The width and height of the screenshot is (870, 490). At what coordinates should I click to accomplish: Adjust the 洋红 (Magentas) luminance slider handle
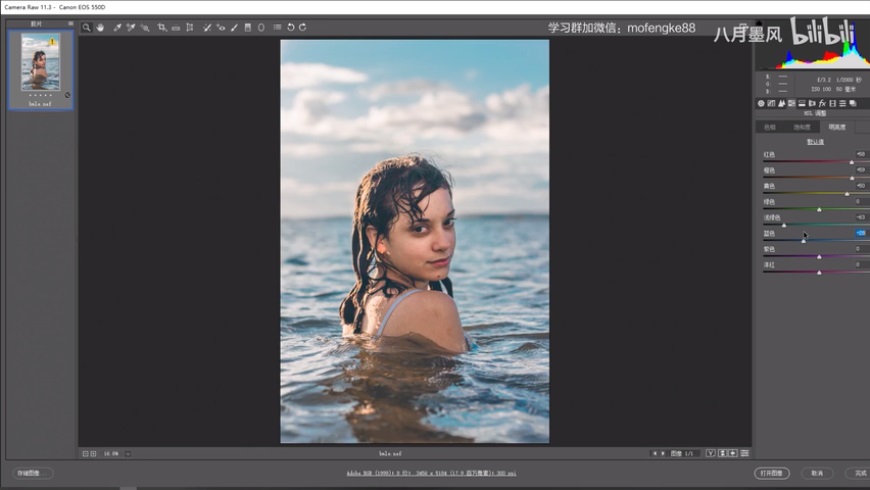point(820,272)
